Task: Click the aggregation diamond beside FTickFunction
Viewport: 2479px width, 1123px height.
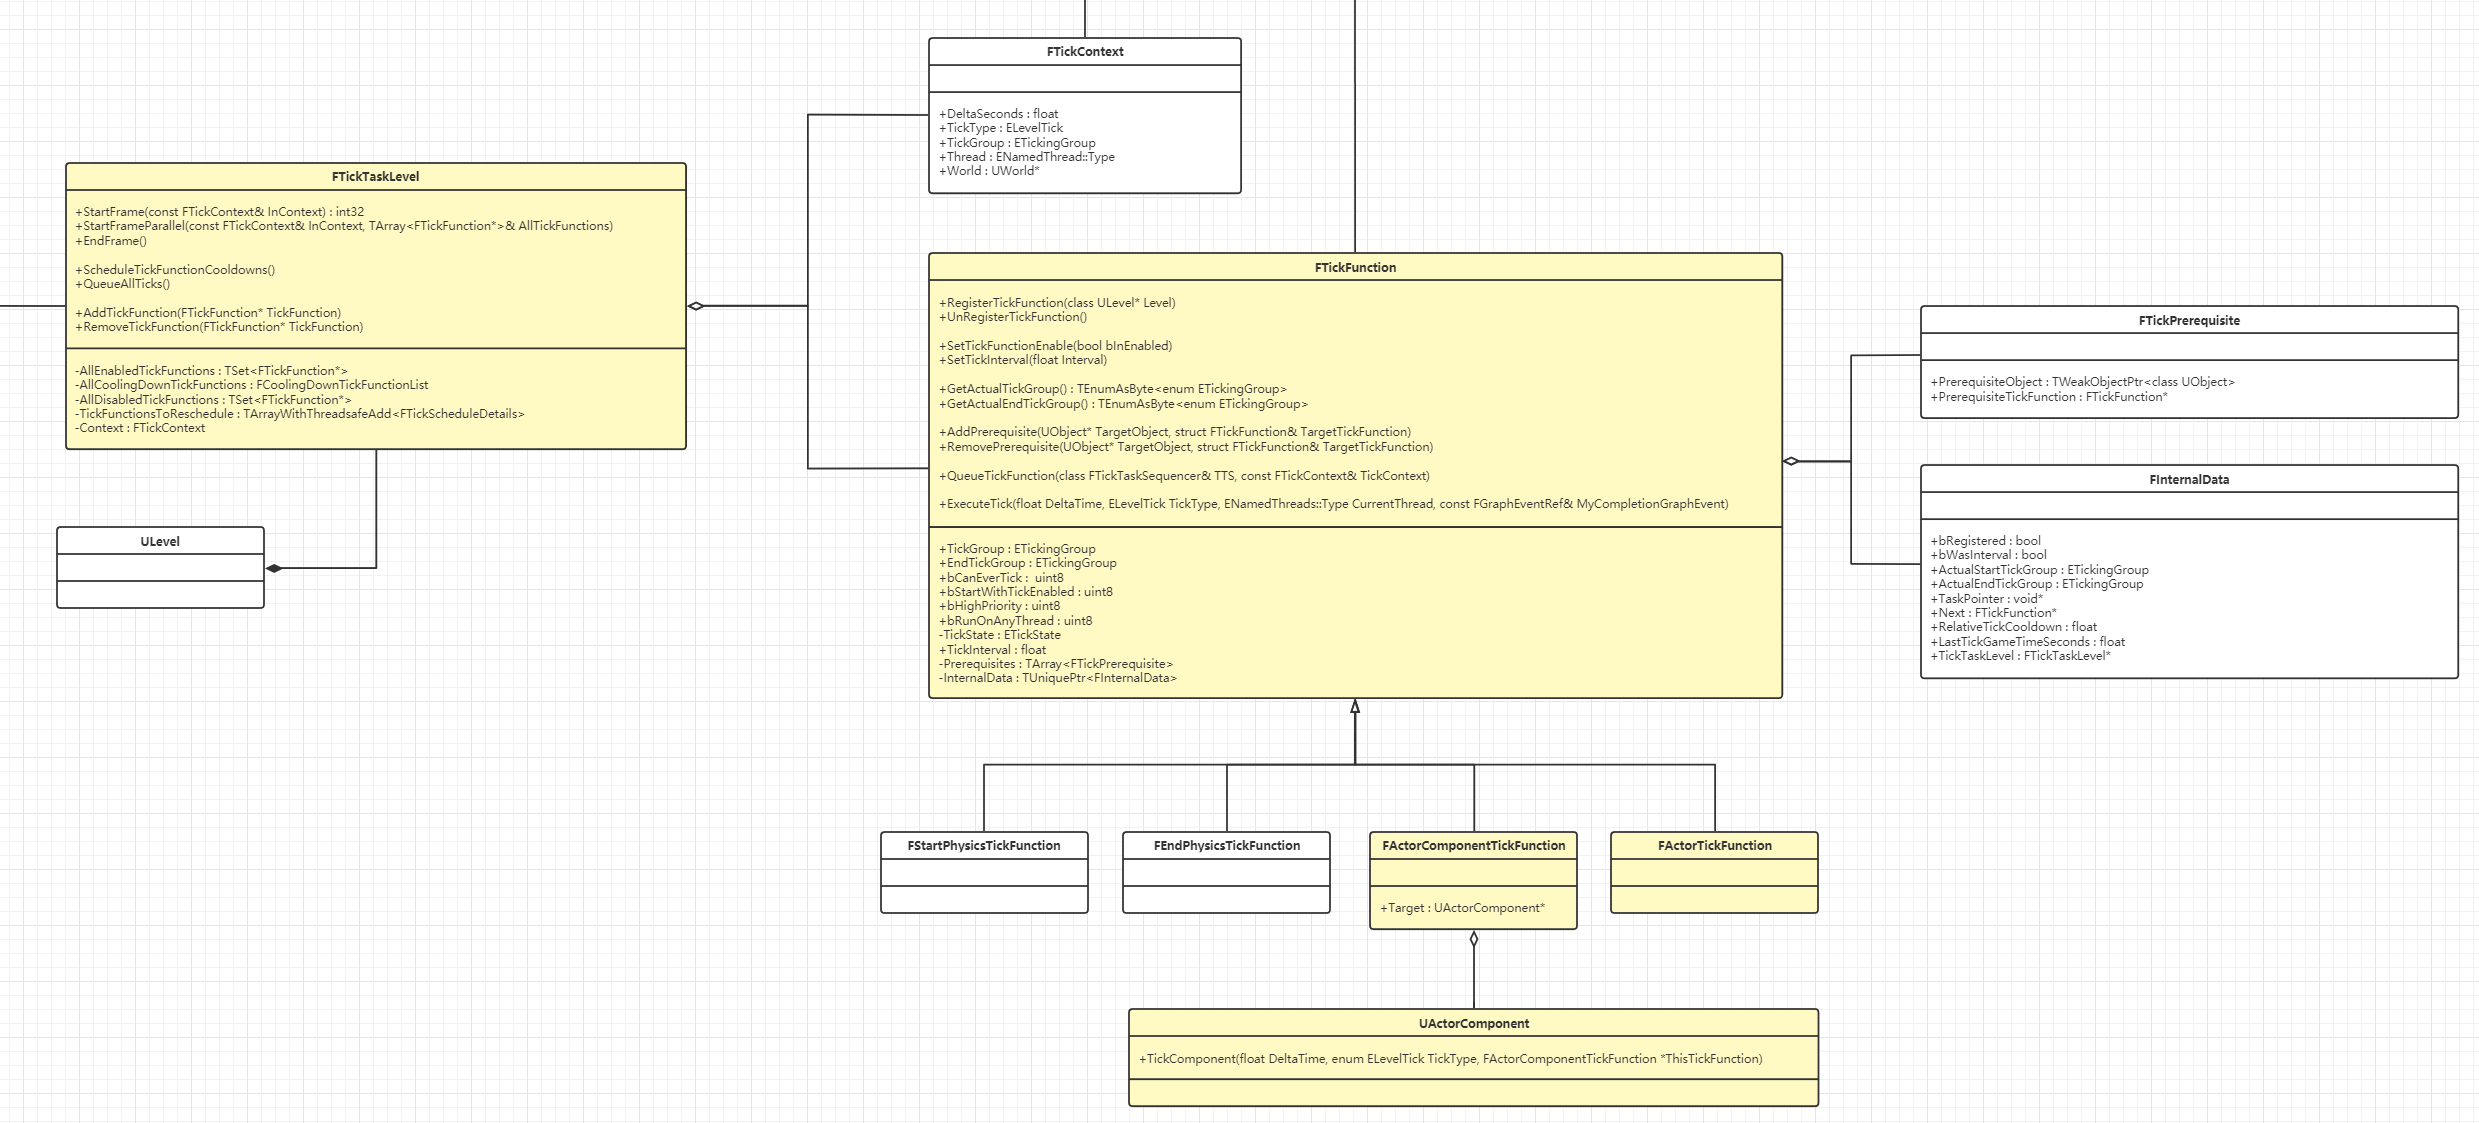Action: 1791,462
